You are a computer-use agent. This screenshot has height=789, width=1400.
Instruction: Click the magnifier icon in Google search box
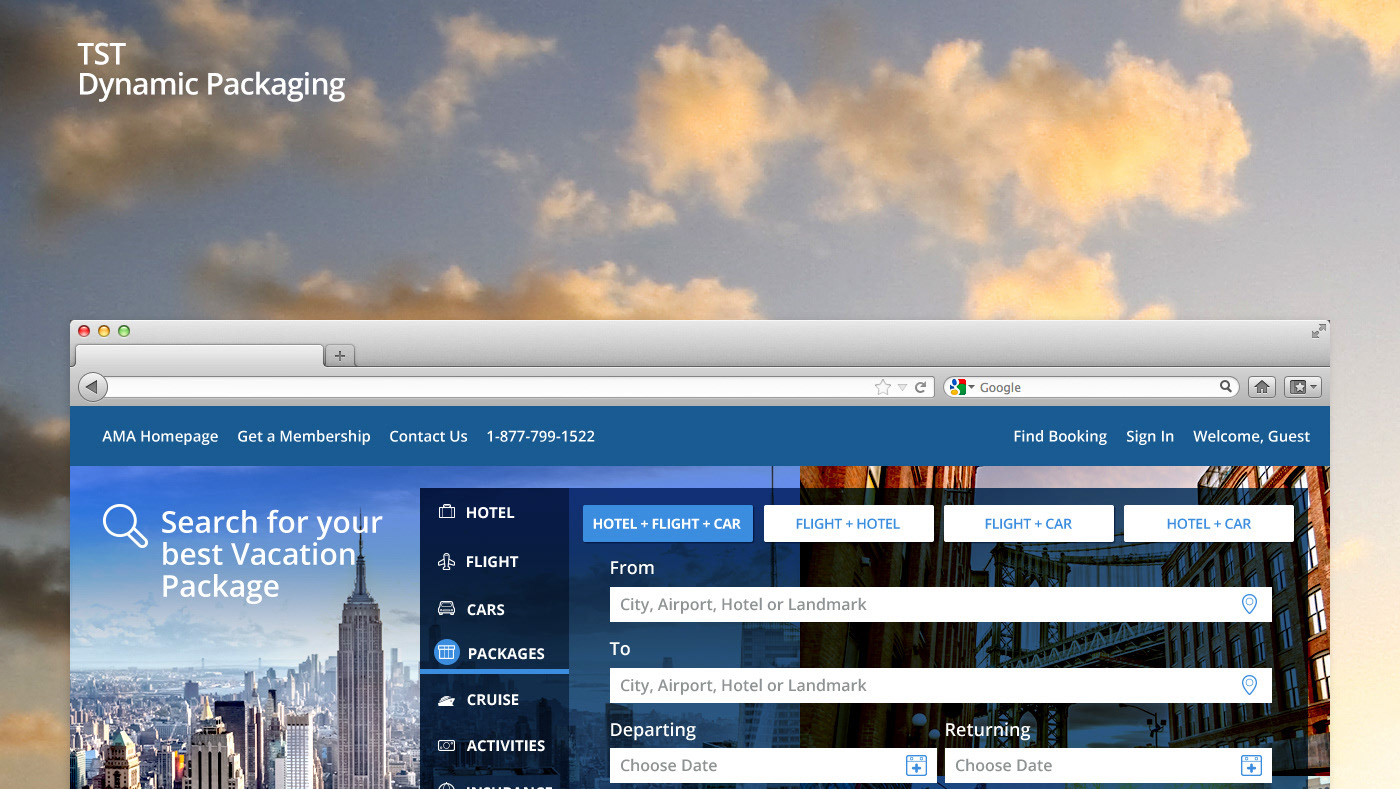(1226, 386)
